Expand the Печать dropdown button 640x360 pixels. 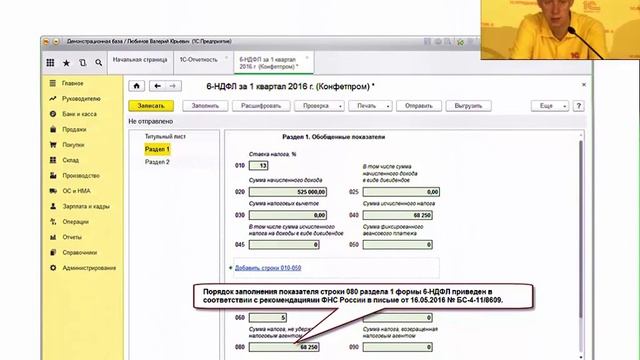370,106
